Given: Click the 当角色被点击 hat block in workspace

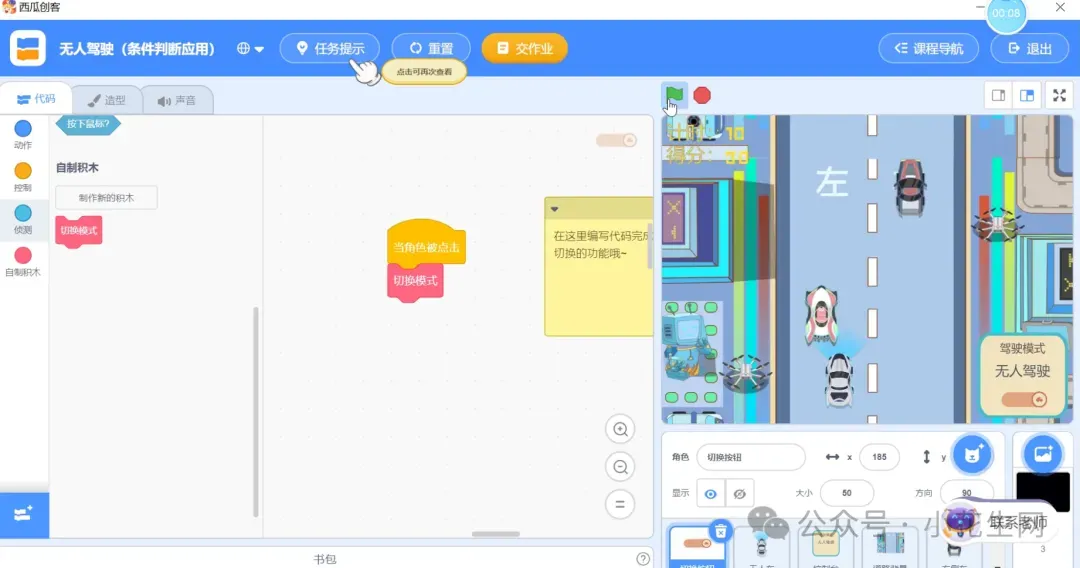Looking at the screenshot, I should click(426, 242).
